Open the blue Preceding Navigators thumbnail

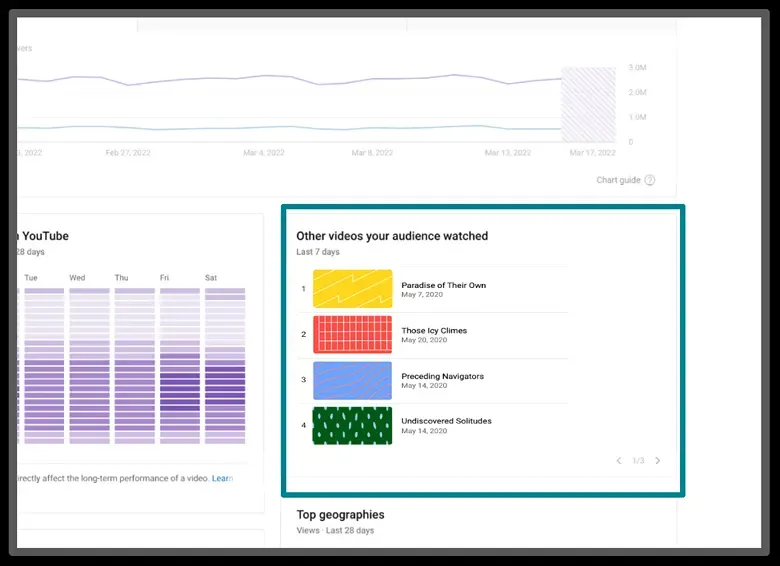[x=353, y=380]
